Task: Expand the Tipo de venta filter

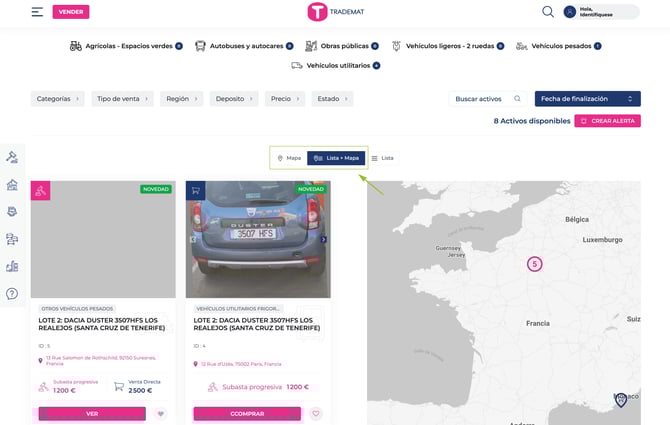Action: [x=122, y=99]
